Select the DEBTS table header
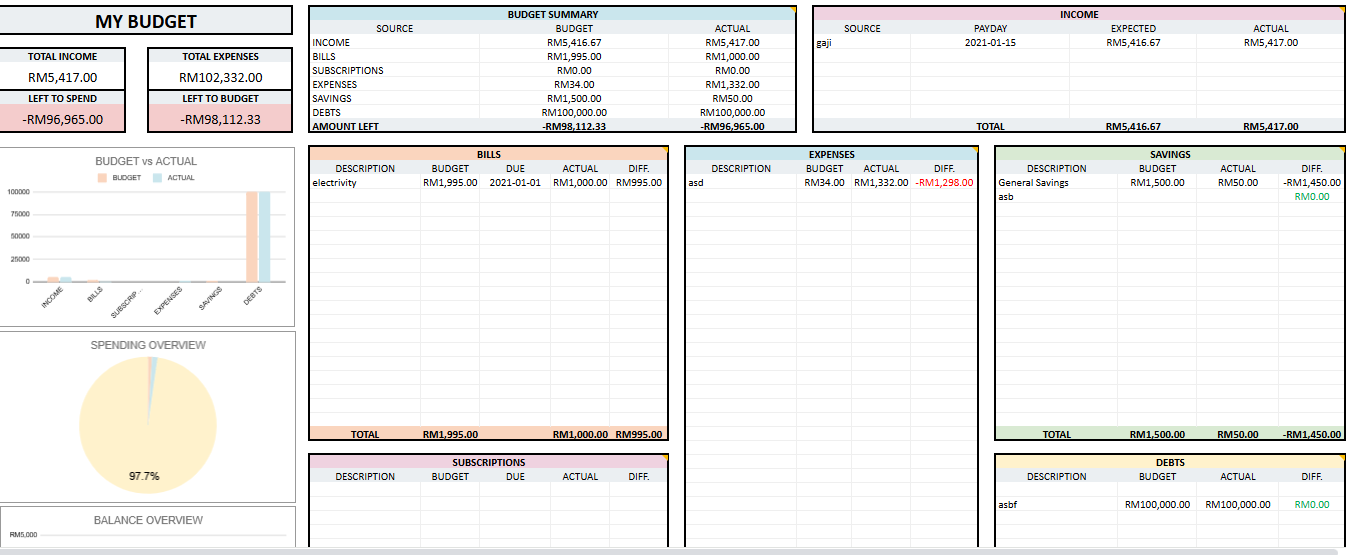Image resolution: width=1346 pixels, height=555 pixels. coord(1170,463)
